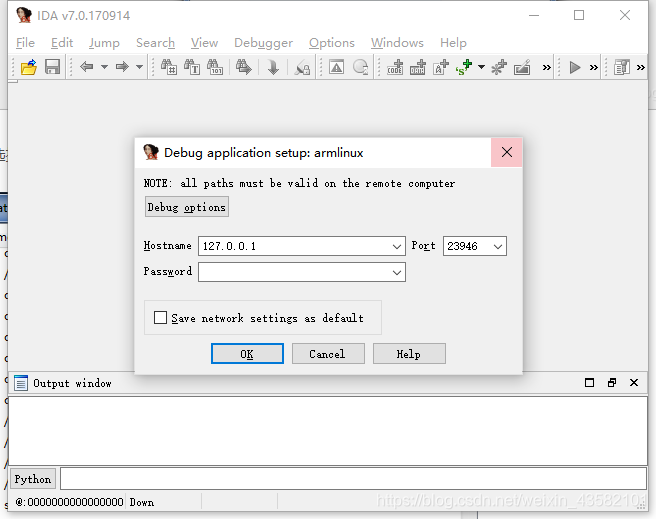Screen dimensions: 656x519
Task: Click the add string A-plus icon
Action: pos(441,67)
